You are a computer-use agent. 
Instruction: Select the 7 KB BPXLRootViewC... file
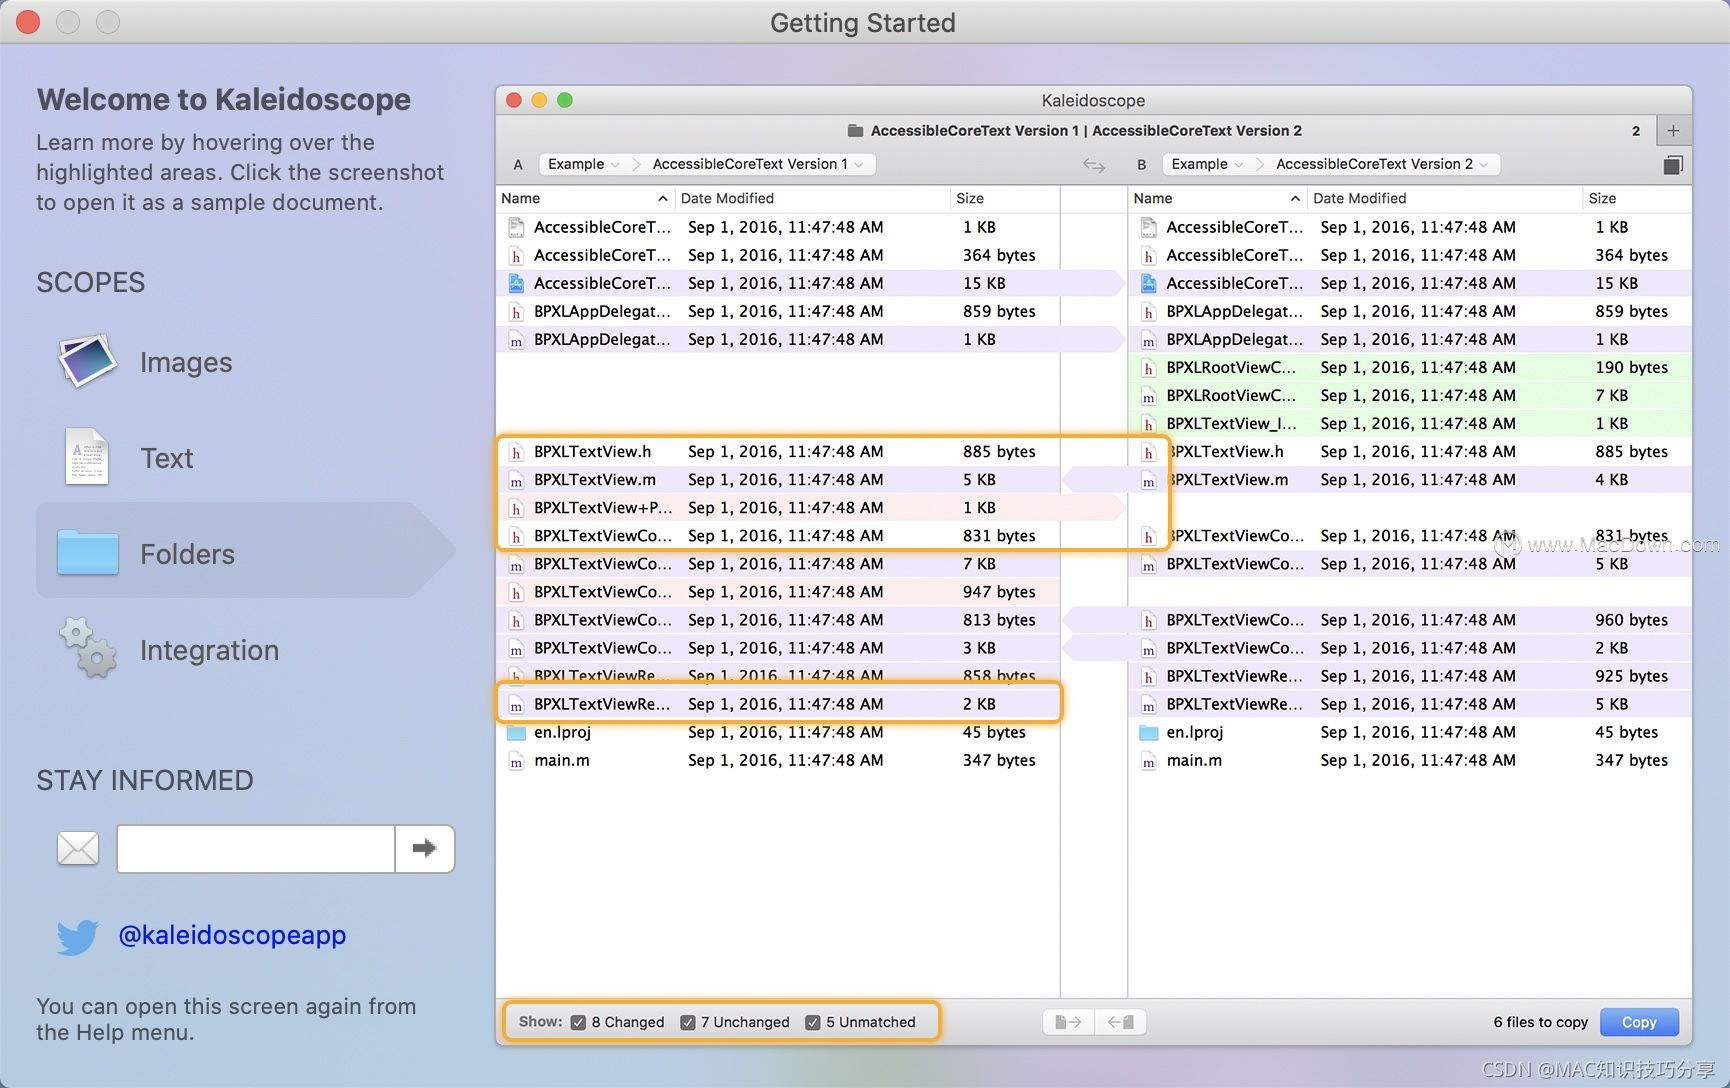point(1410,396)
